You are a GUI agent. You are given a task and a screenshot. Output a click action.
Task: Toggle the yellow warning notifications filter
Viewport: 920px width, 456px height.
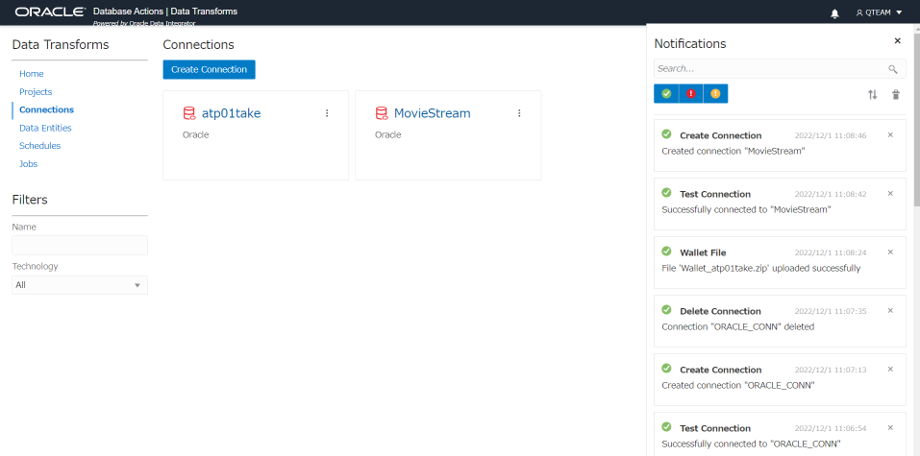pos(715,93)
